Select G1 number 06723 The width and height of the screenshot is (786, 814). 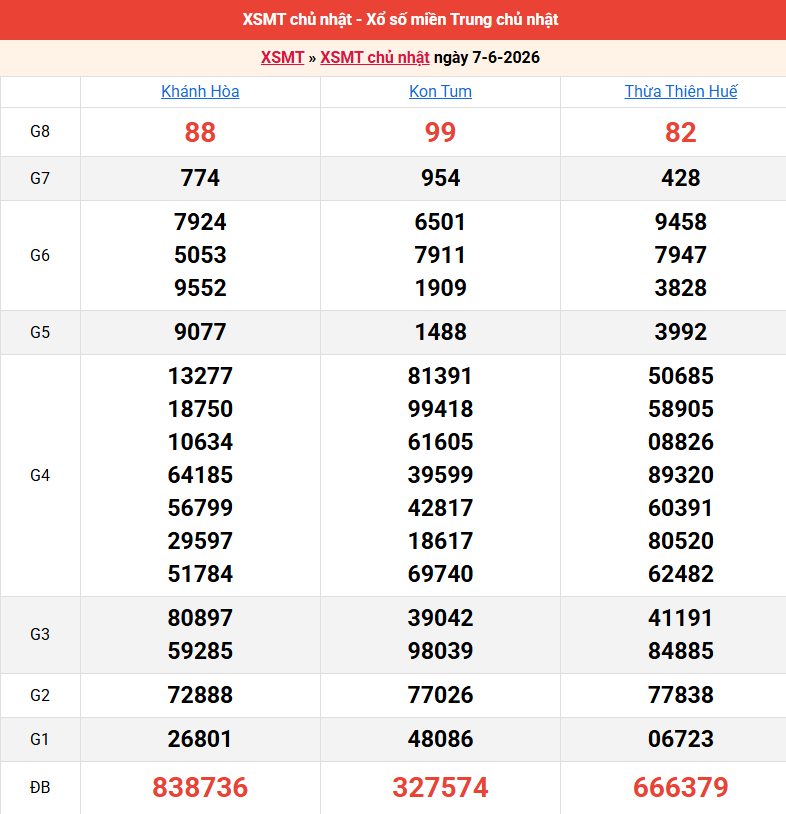(681, 739)
